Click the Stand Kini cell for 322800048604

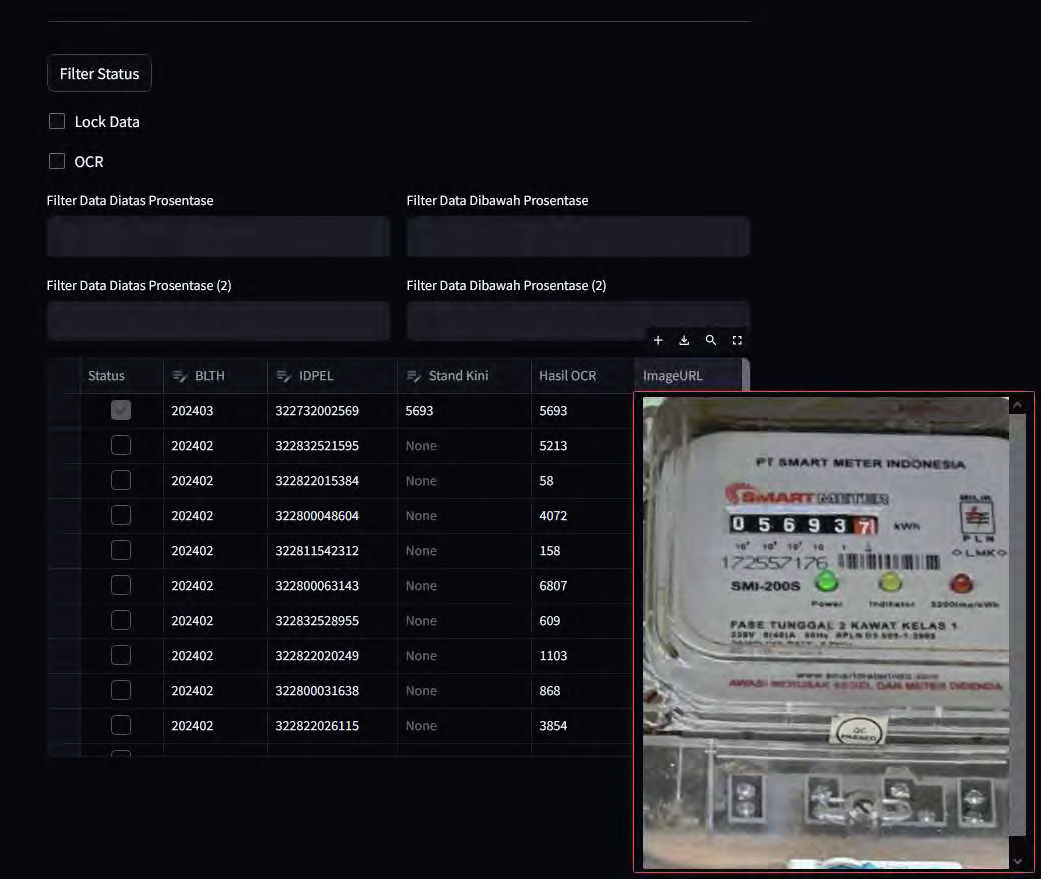coord(463,516)
